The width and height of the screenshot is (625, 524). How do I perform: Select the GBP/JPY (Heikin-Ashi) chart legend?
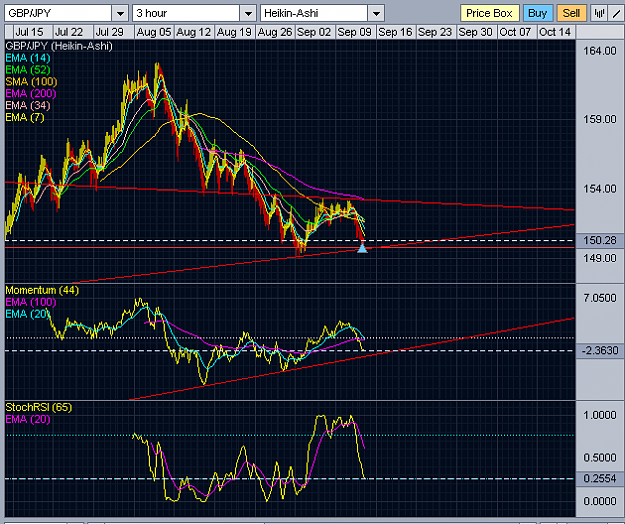(59, 46)
